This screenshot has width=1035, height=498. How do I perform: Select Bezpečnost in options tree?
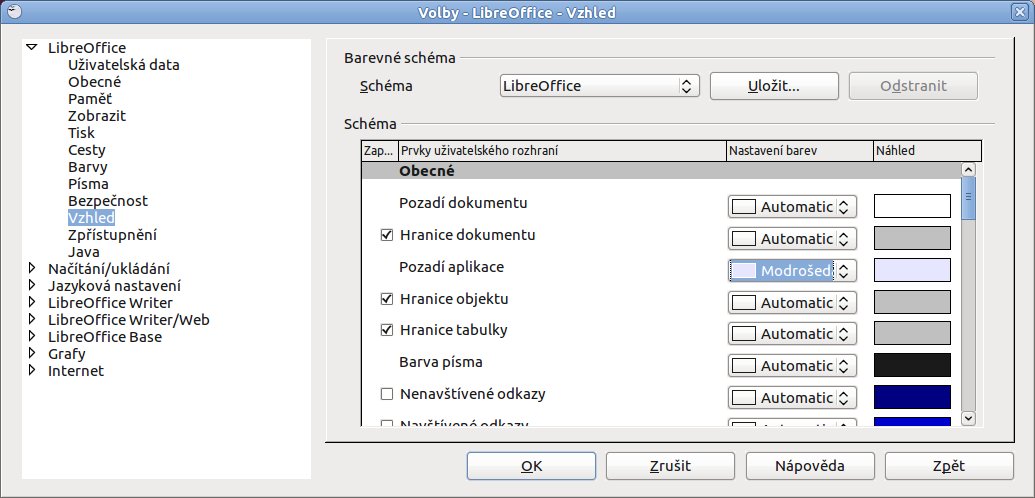(x=108, y=200)
